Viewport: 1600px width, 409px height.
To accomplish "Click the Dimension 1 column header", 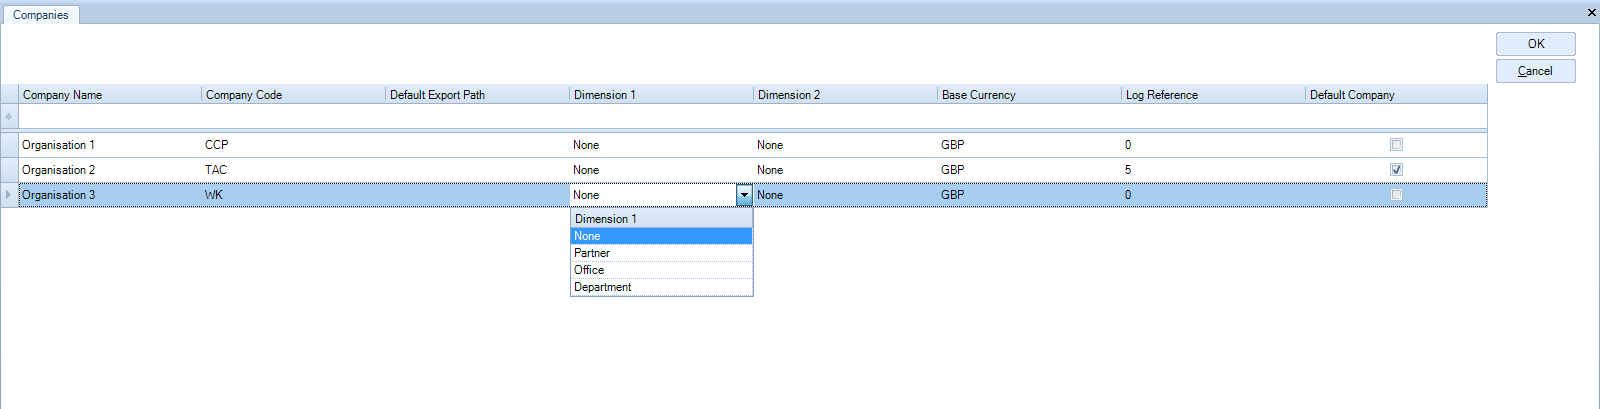I will pos(662,94).
